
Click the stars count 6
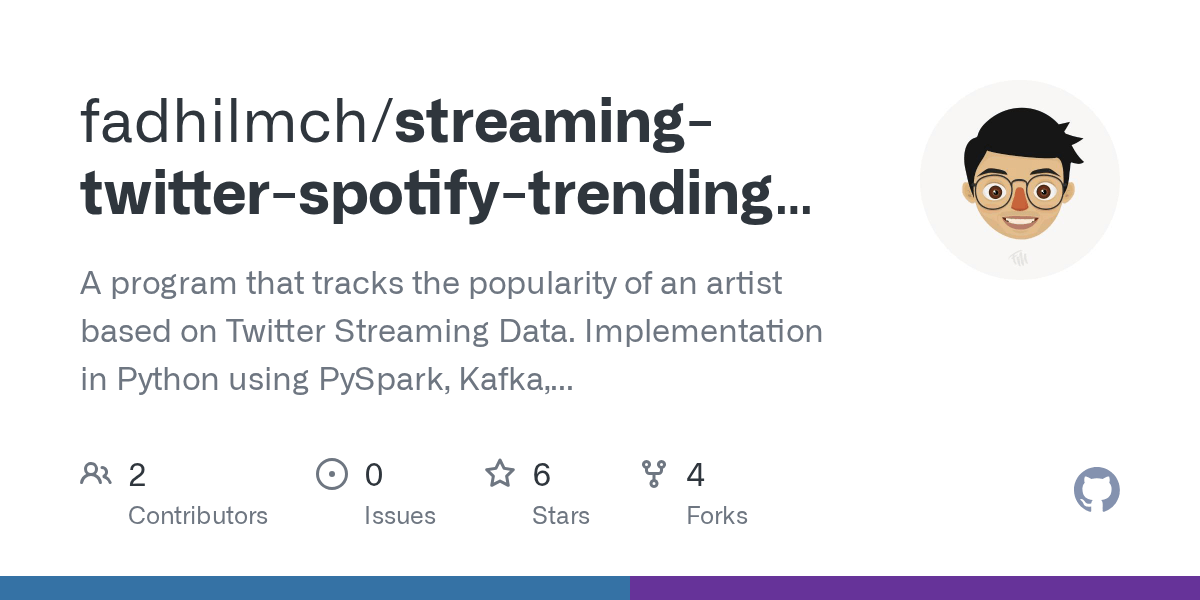click(542, 475)
